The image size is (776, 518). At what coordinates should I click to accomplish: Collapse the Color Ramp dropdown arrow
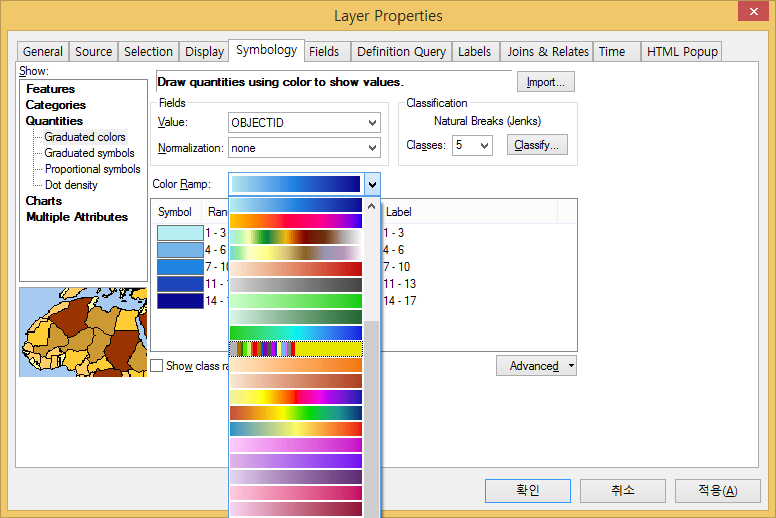(372, 185)
